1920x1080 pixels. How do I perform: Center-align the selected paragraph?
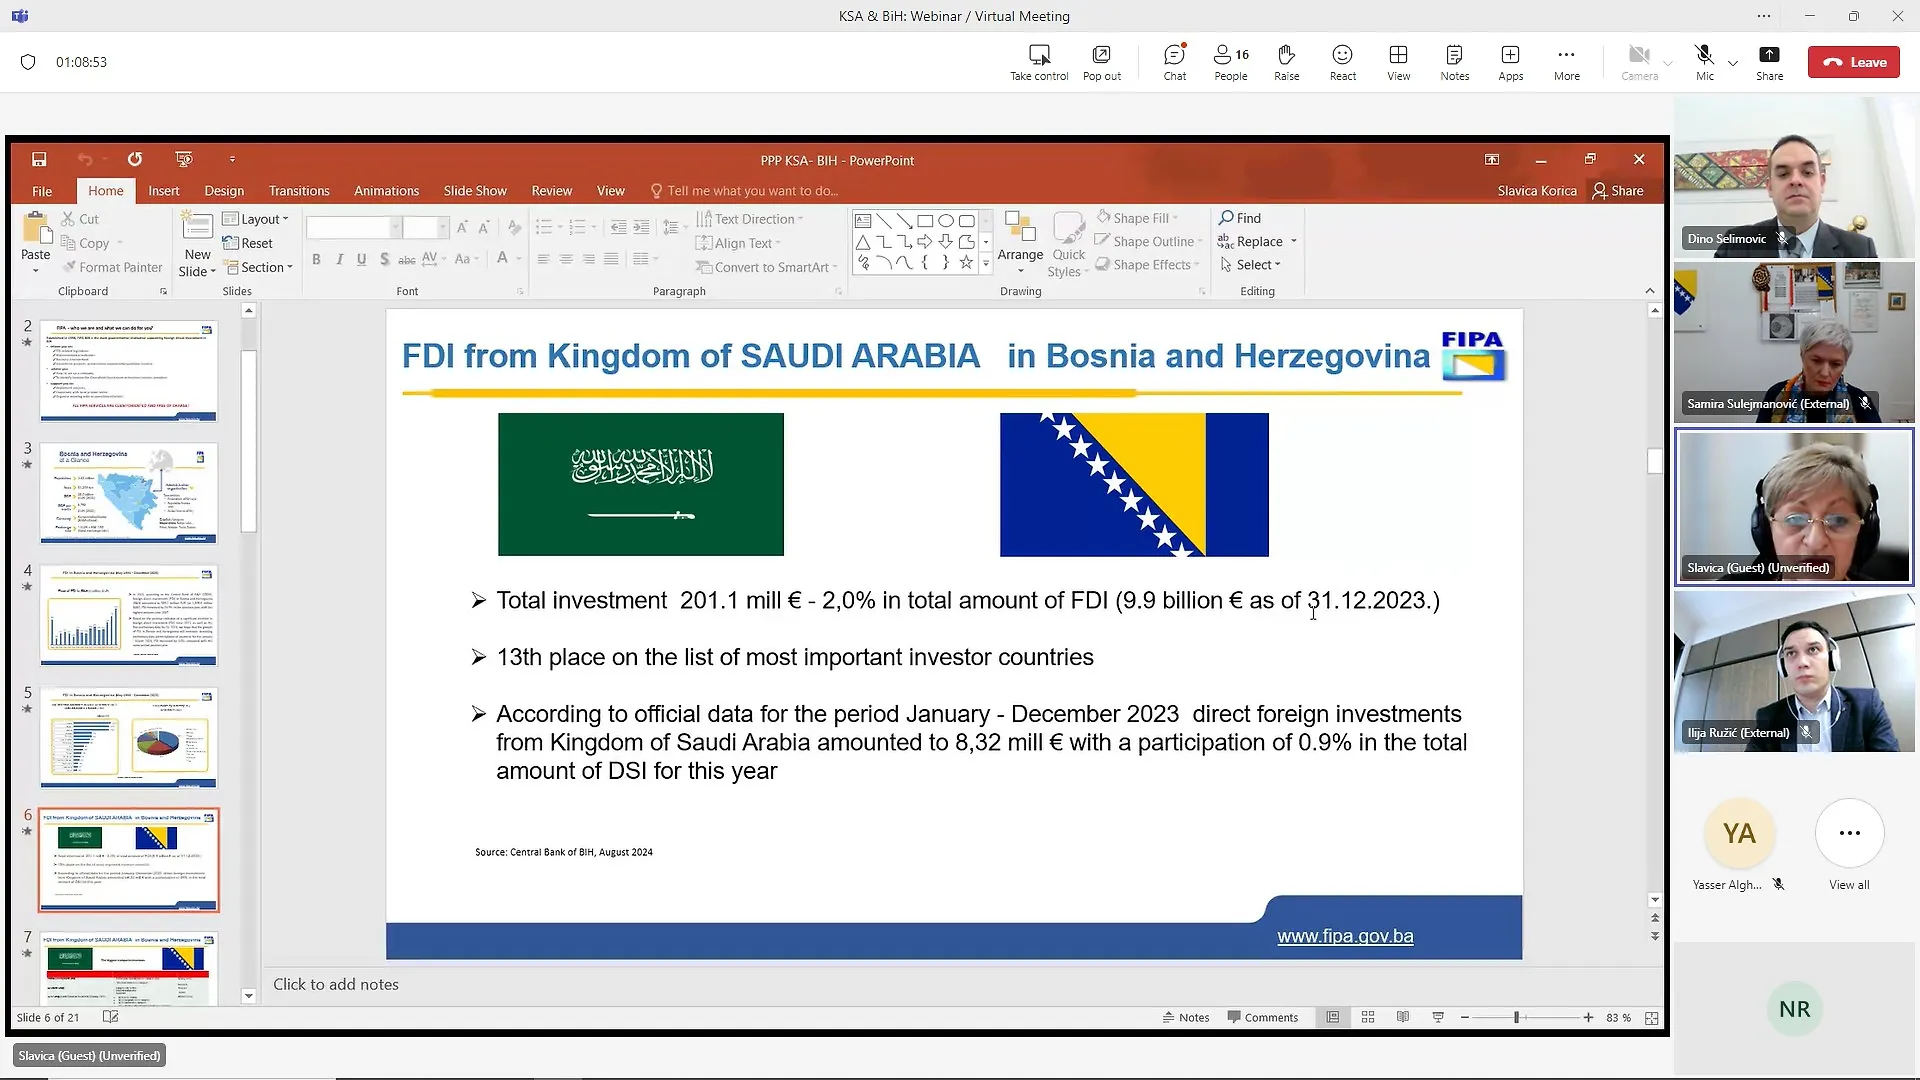[566, 259]
